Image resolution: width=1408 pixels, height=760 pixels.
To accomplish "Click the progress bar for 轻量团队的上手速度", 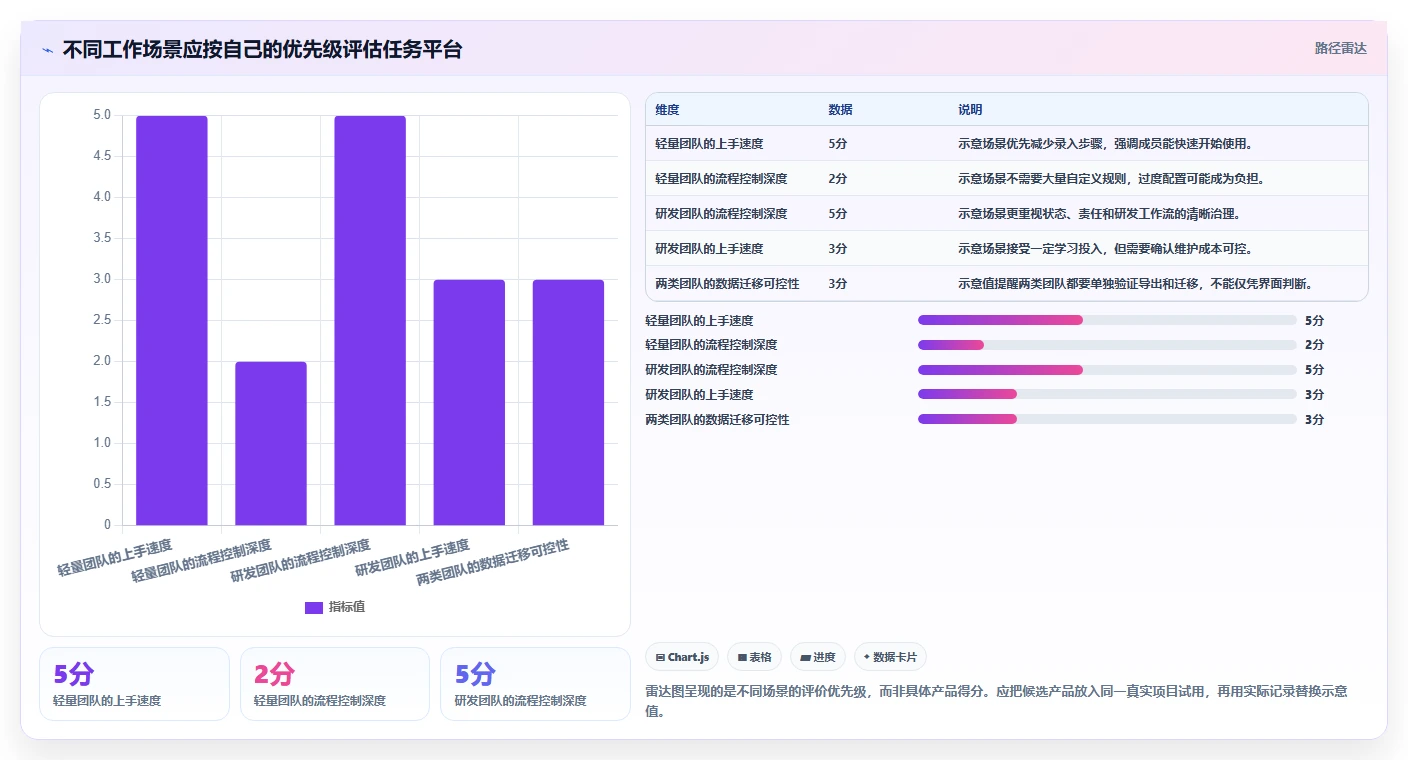I will tap(1107, 320).
